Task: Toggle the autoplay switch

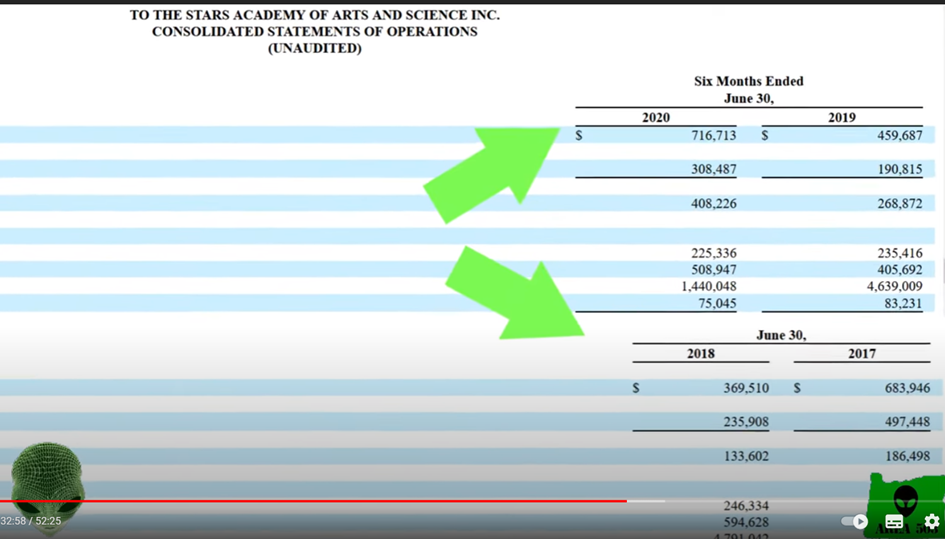Action: 855,522
